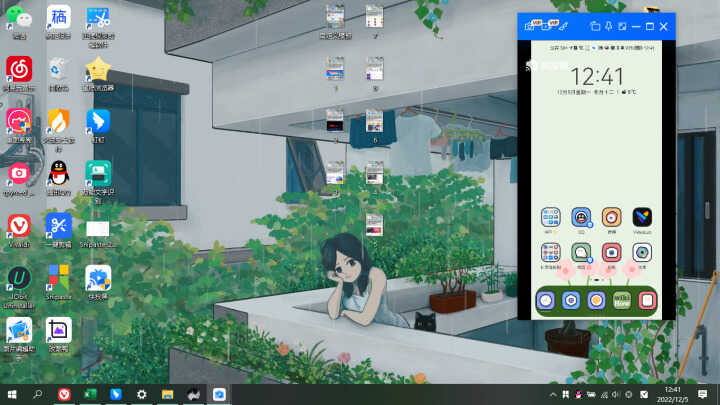Viewport: 720px width, 405px height.
Task: Open the notification center icon
Action: [702, 394]
